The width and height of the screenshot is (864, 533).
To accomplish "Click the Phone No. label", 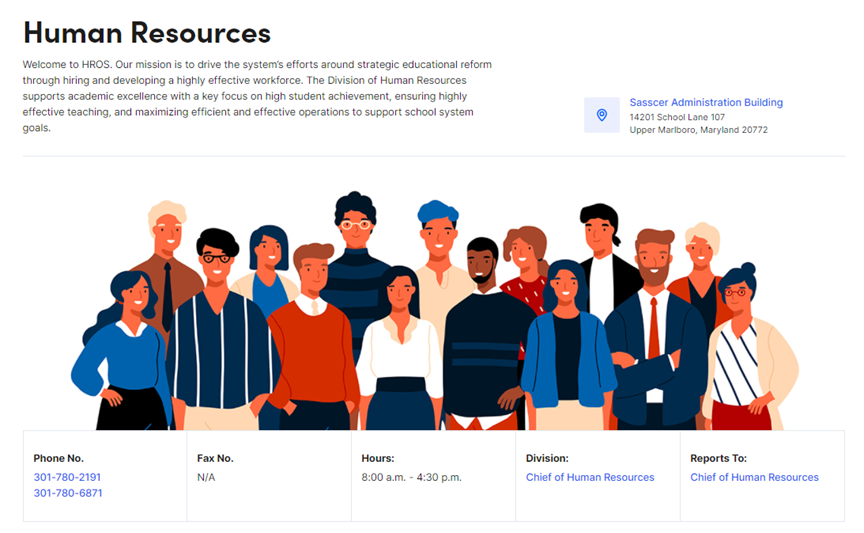I will [x=58, y=458].
